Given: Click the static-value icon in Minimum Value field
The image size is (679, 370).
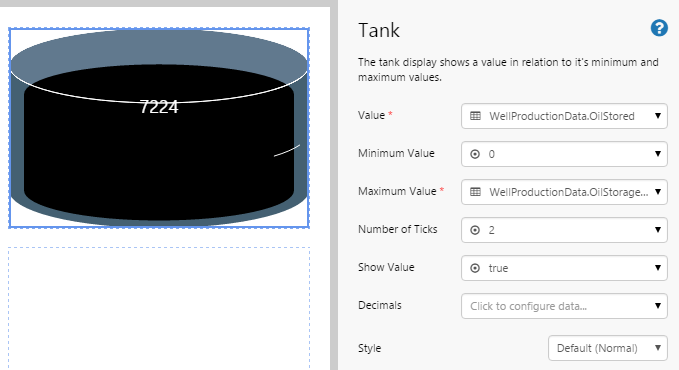Looking at the screenshot, I should pos(475,154).
